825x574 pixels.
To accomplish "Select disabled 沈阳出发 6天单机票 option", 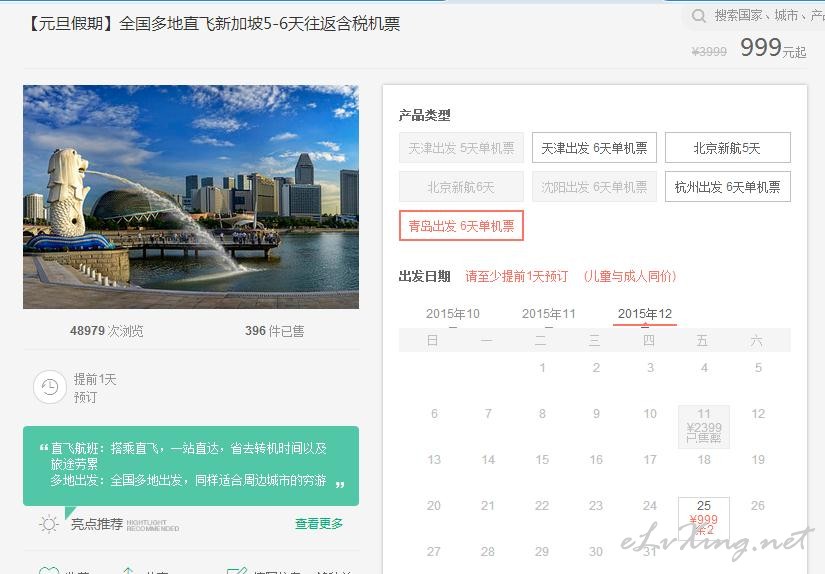I will click(x=594, y=187).
